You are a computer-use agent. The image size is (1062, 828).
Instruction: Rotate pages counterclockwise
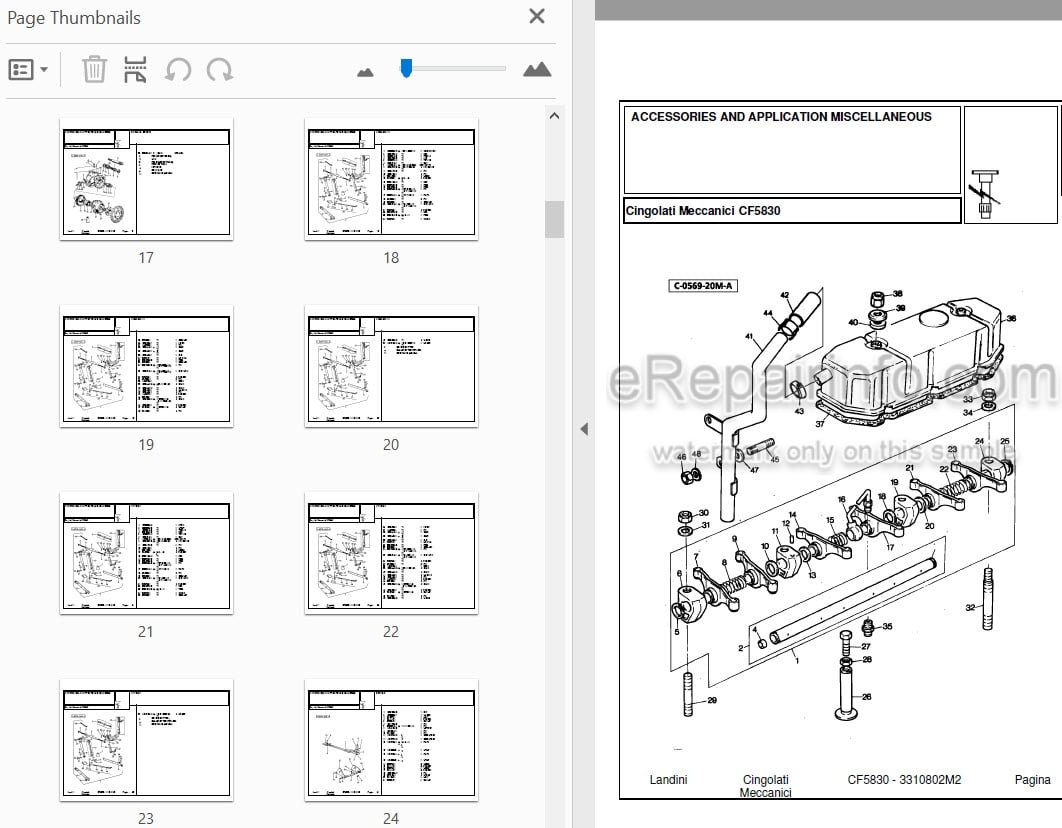pos(177,69)
